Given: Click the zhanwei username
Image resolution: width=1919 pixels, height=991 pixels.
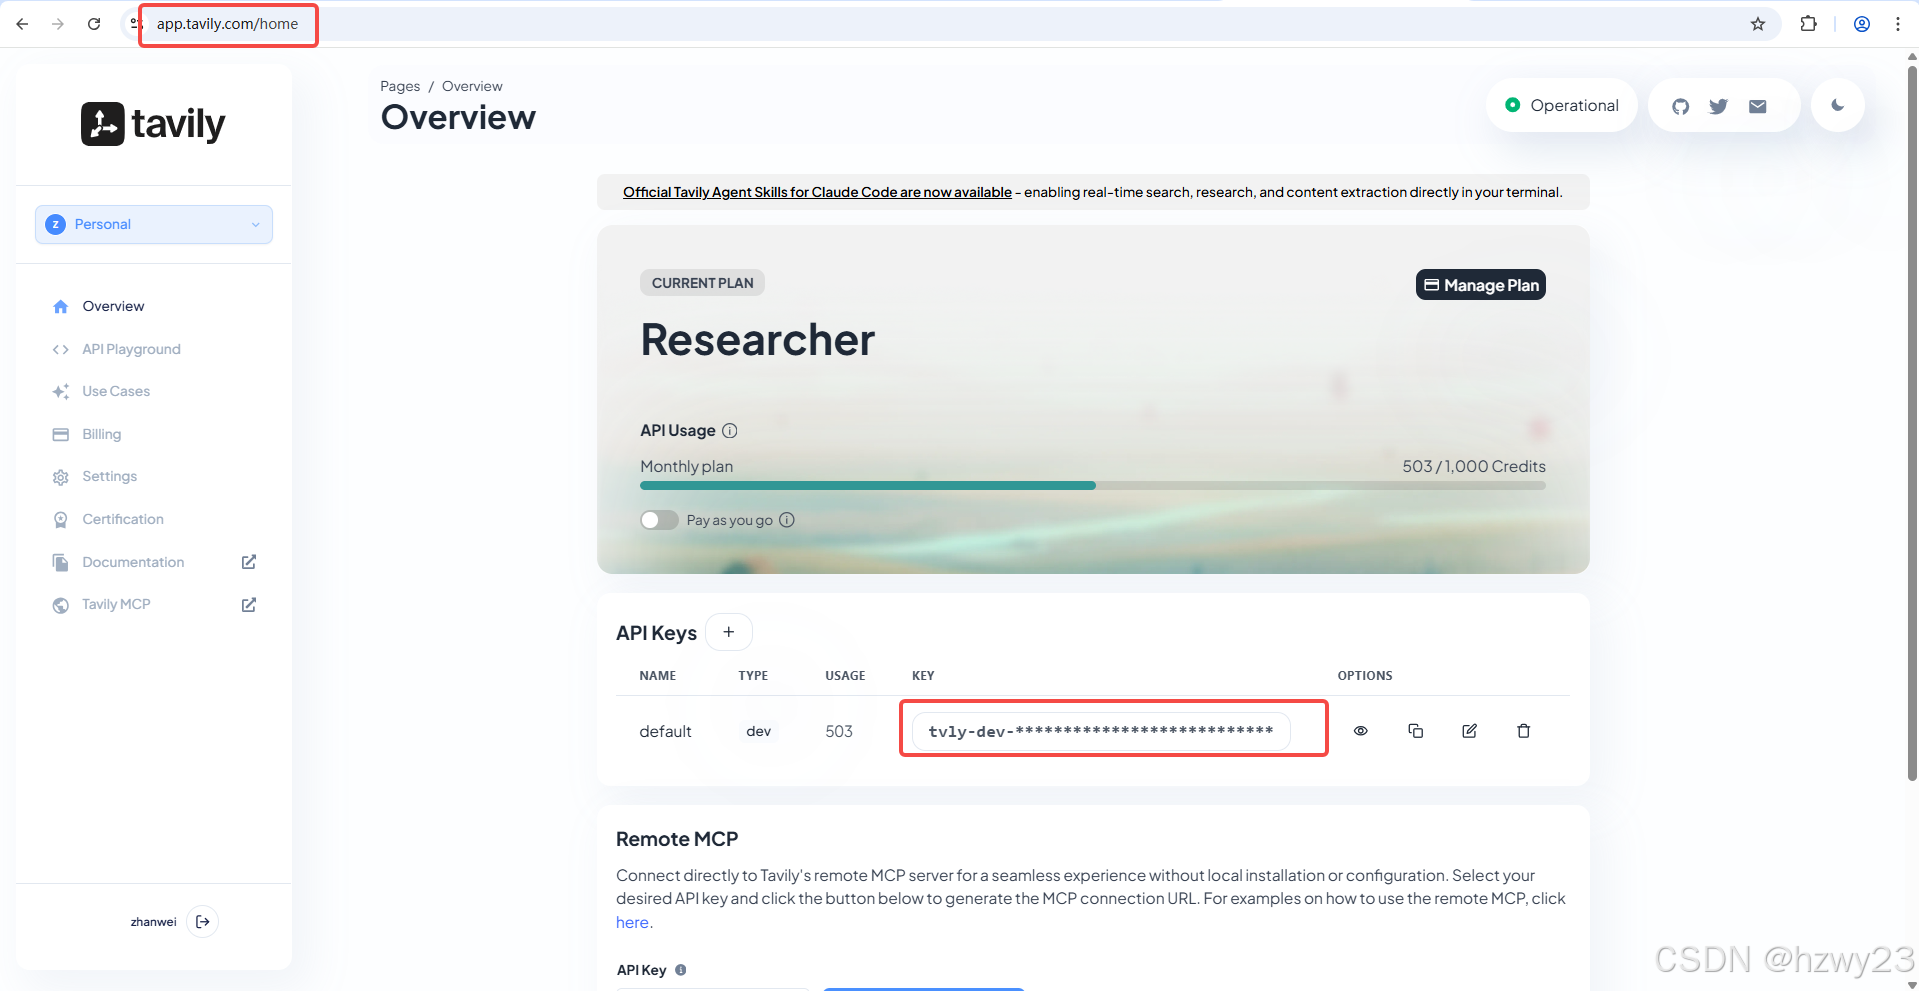Looking at the screenshot, I should 153,922.
